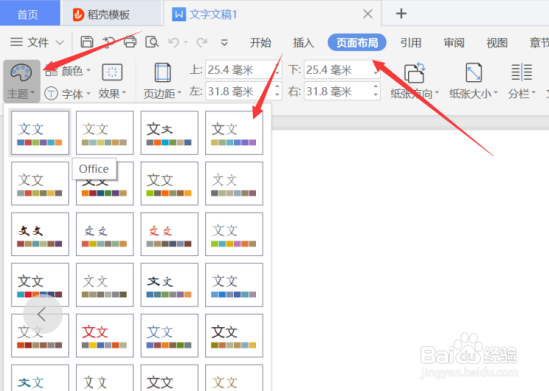
Task: Switch to the 视图 ribbon tab
Action: click(x=497, y=43)
